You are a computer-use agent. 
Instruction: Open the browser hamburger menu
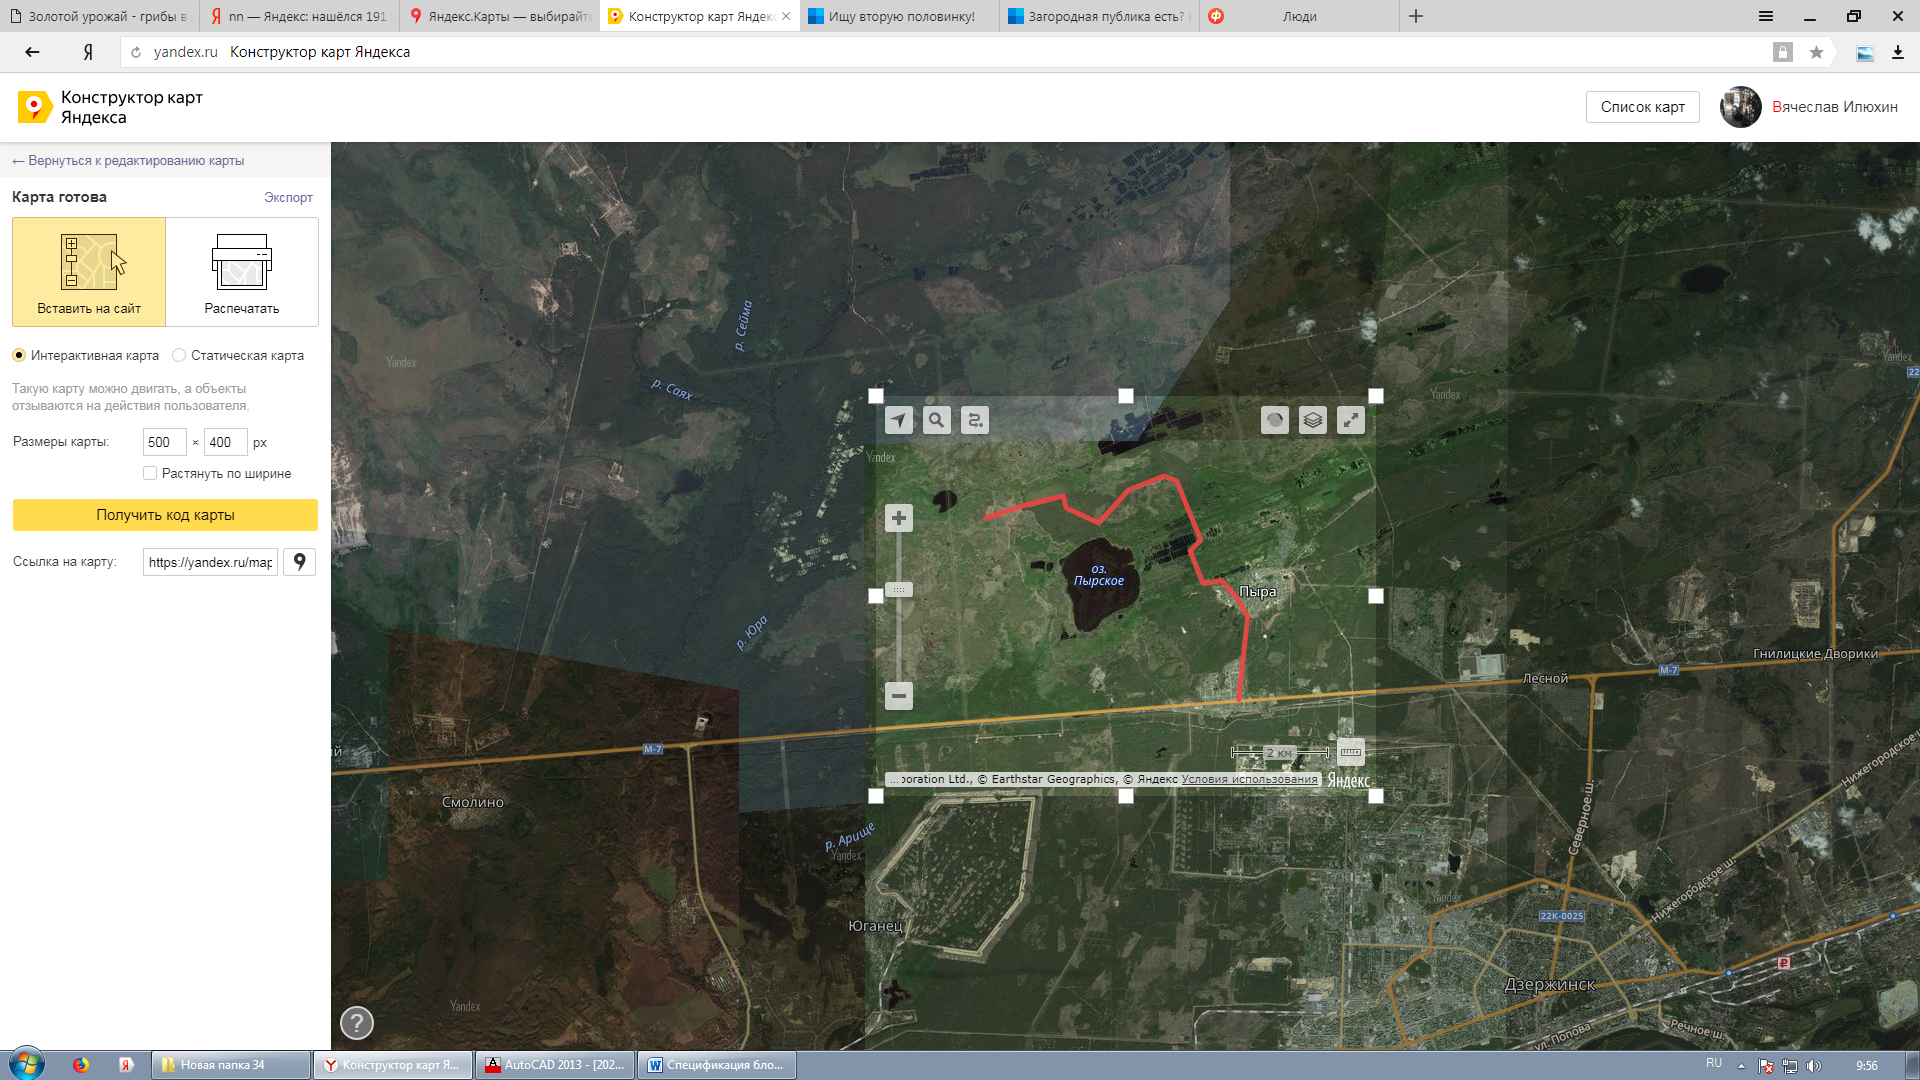click(1766, 16)
